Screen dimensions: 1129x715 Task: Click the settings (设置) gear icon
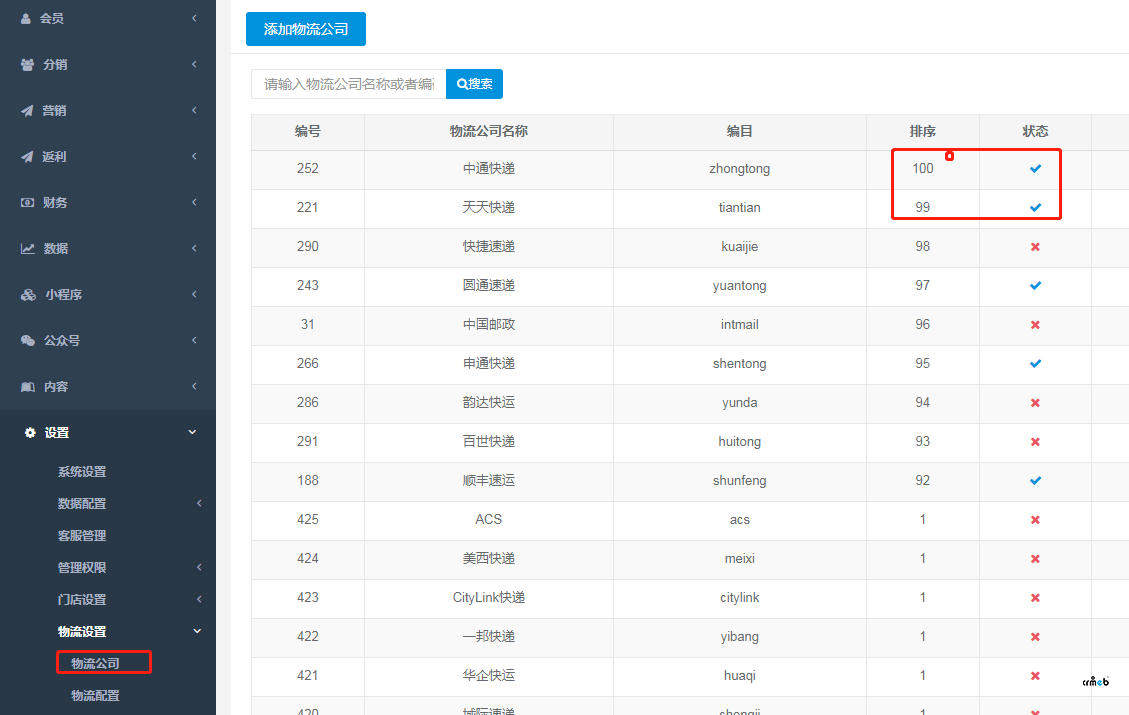coord(30,433)
